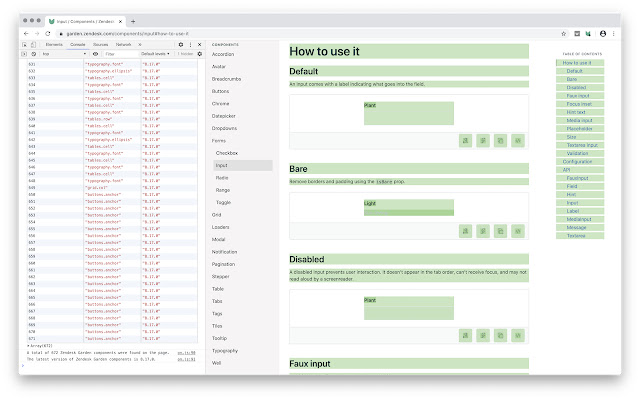Open the JavaScript context 'top' dropdown
The width and height of the screenshot is (640, 400).
click(60, 54)
